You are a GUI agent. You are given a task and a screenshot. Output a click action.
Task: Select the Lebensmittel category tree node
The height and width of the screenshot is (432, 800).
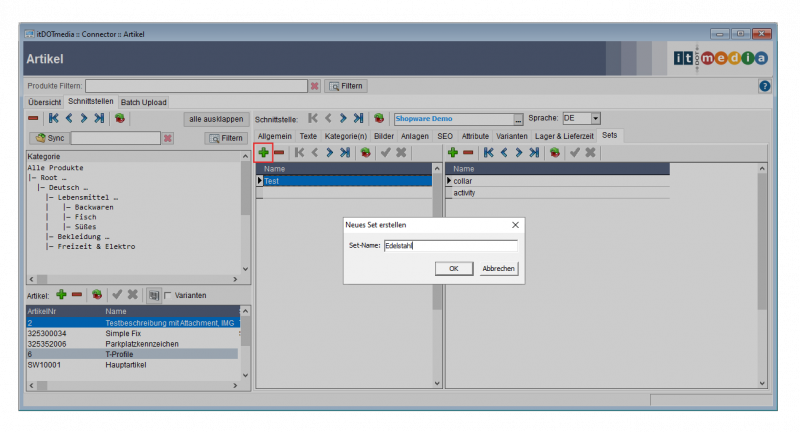click(86, 197)
